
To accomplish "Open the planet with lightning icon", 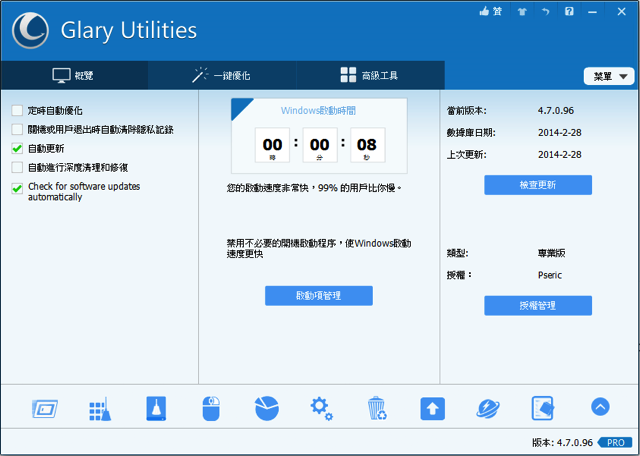I will coord(488,409).
